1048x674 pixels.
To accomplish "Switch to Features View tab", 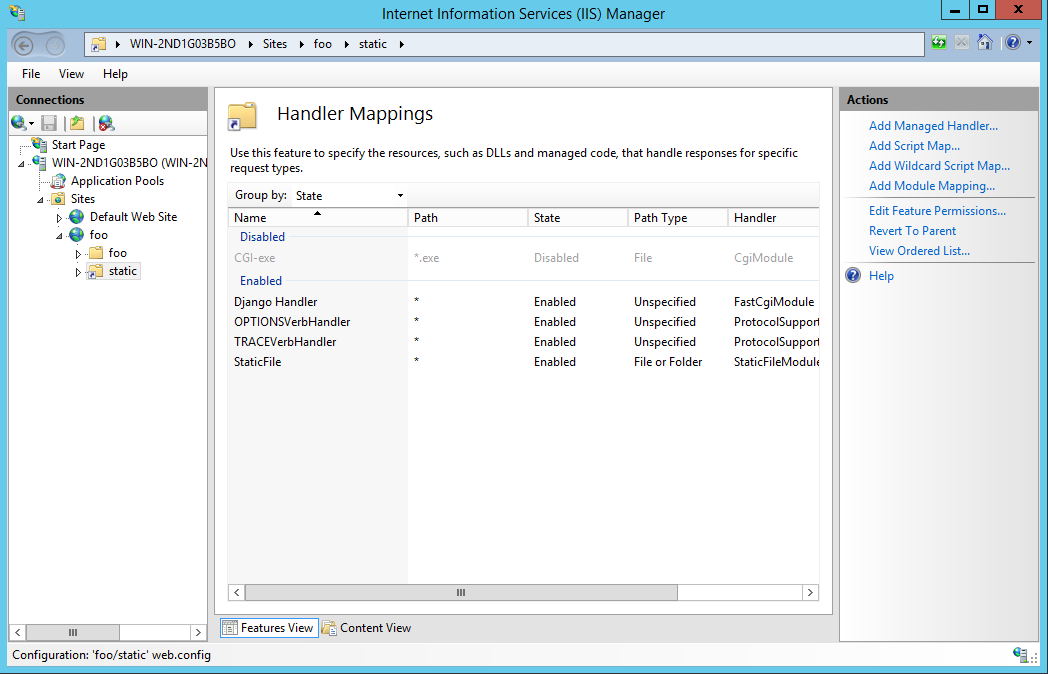I will click(x=269, y=628).
